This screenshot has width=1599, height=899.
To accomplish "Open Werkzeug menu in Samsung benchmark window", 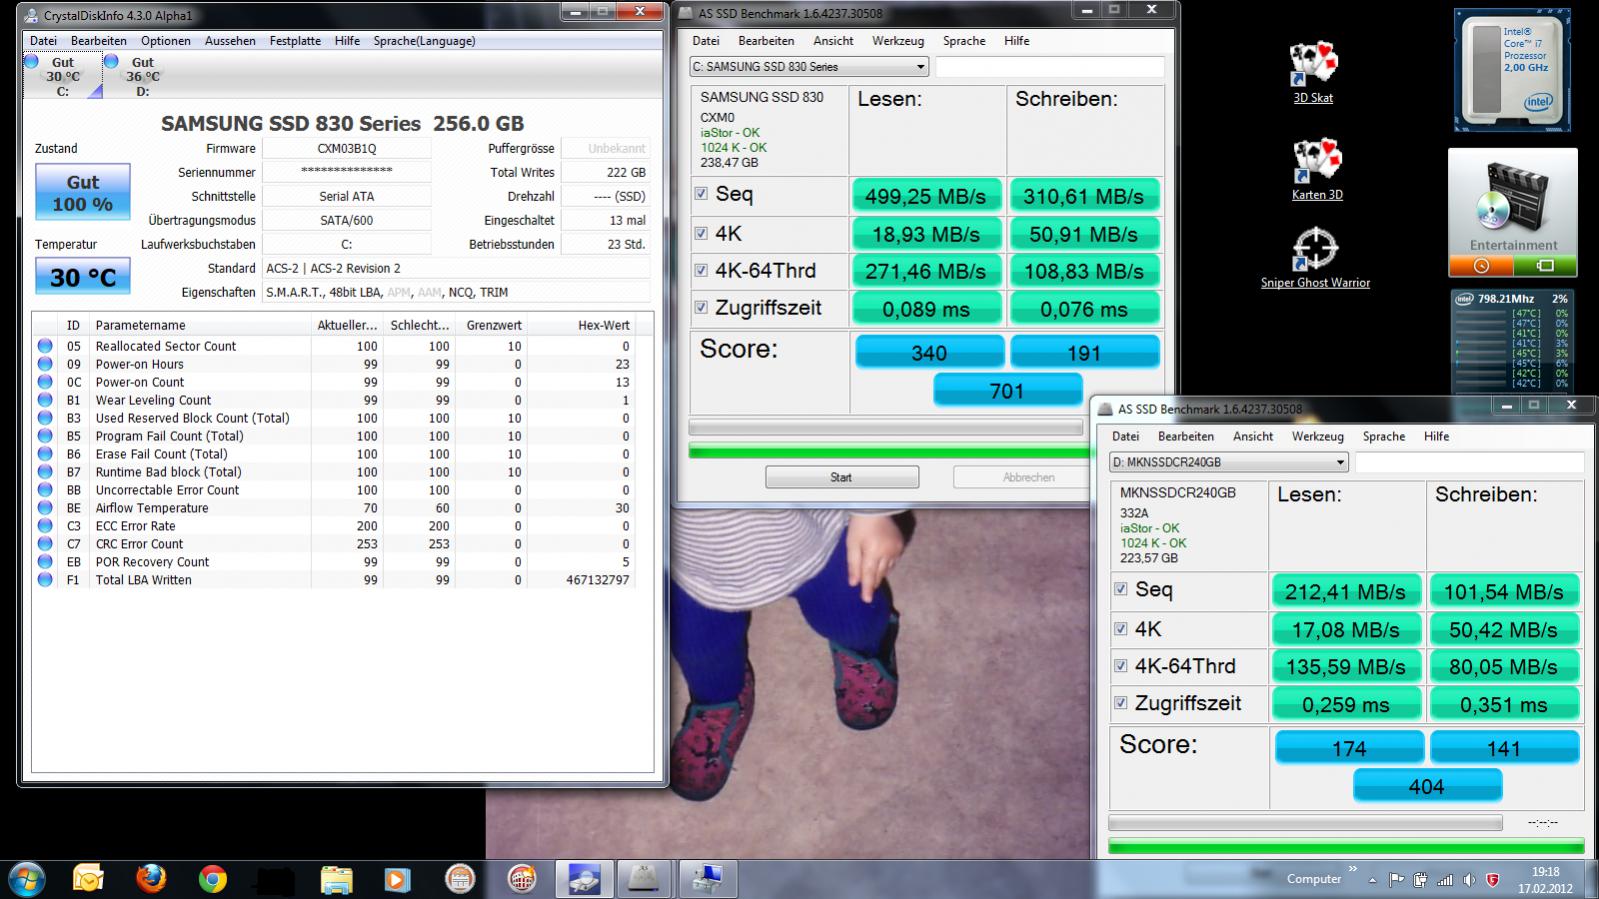I will tap(898, 41).
